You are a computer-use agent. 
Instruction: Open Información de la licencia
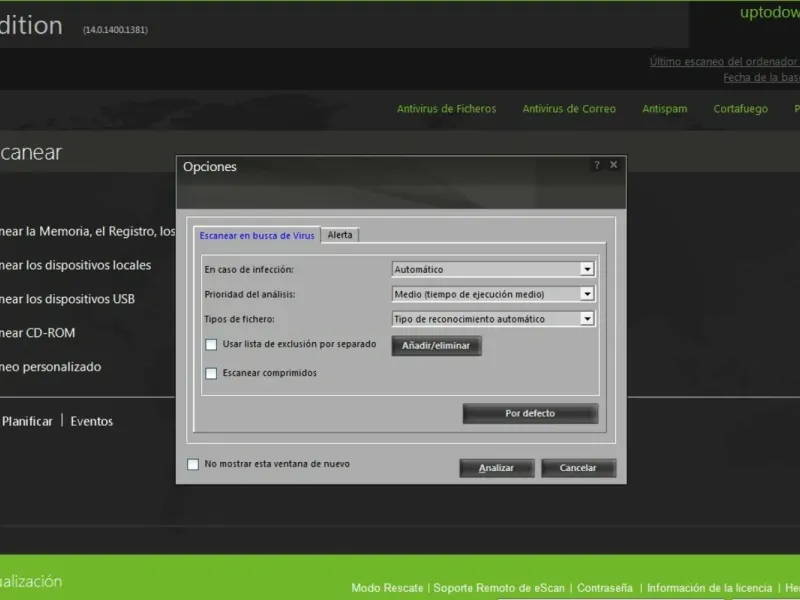(x=709, y=588)
